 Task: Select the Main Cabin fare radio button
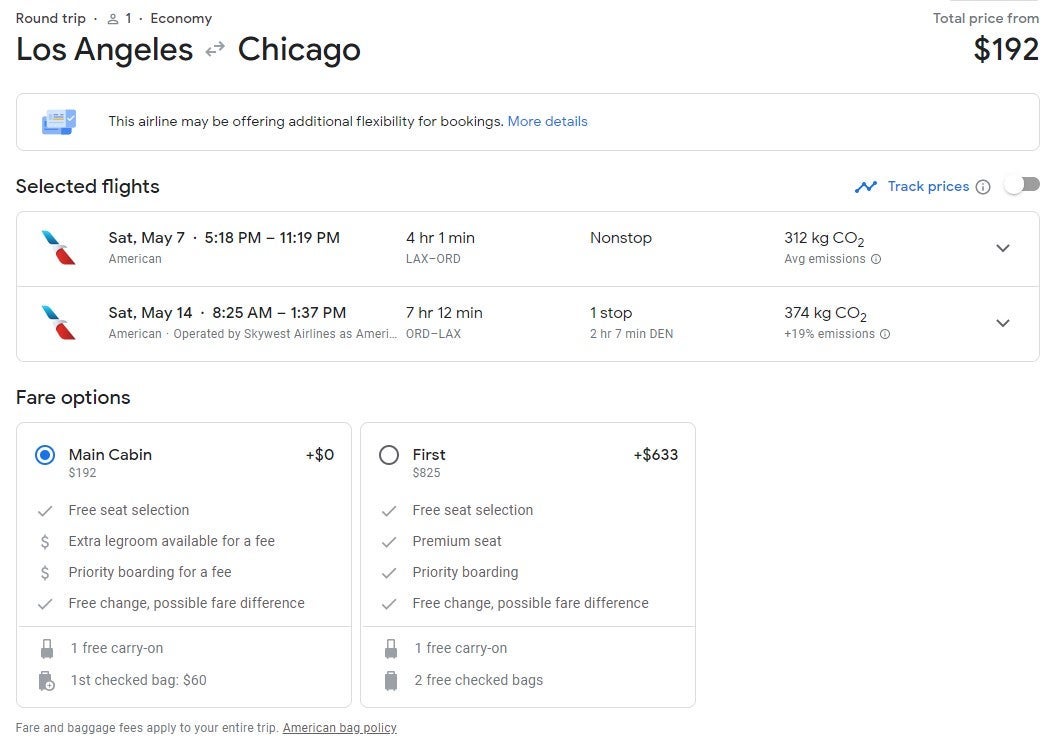tap(45, 455)
